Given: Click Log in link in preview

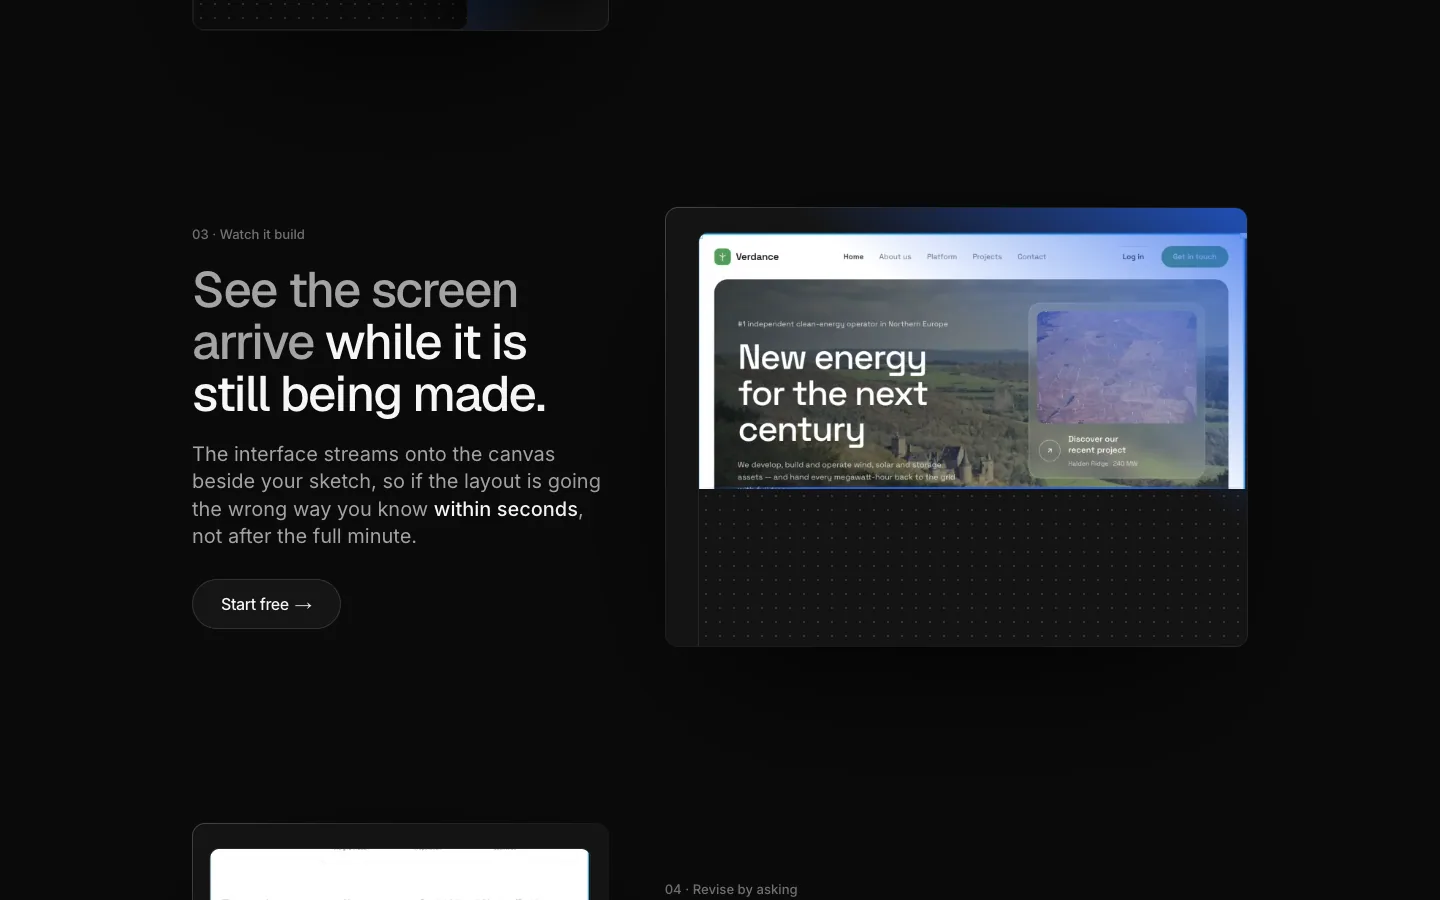Looking at the screenshot, I should tap(1133, 257).
